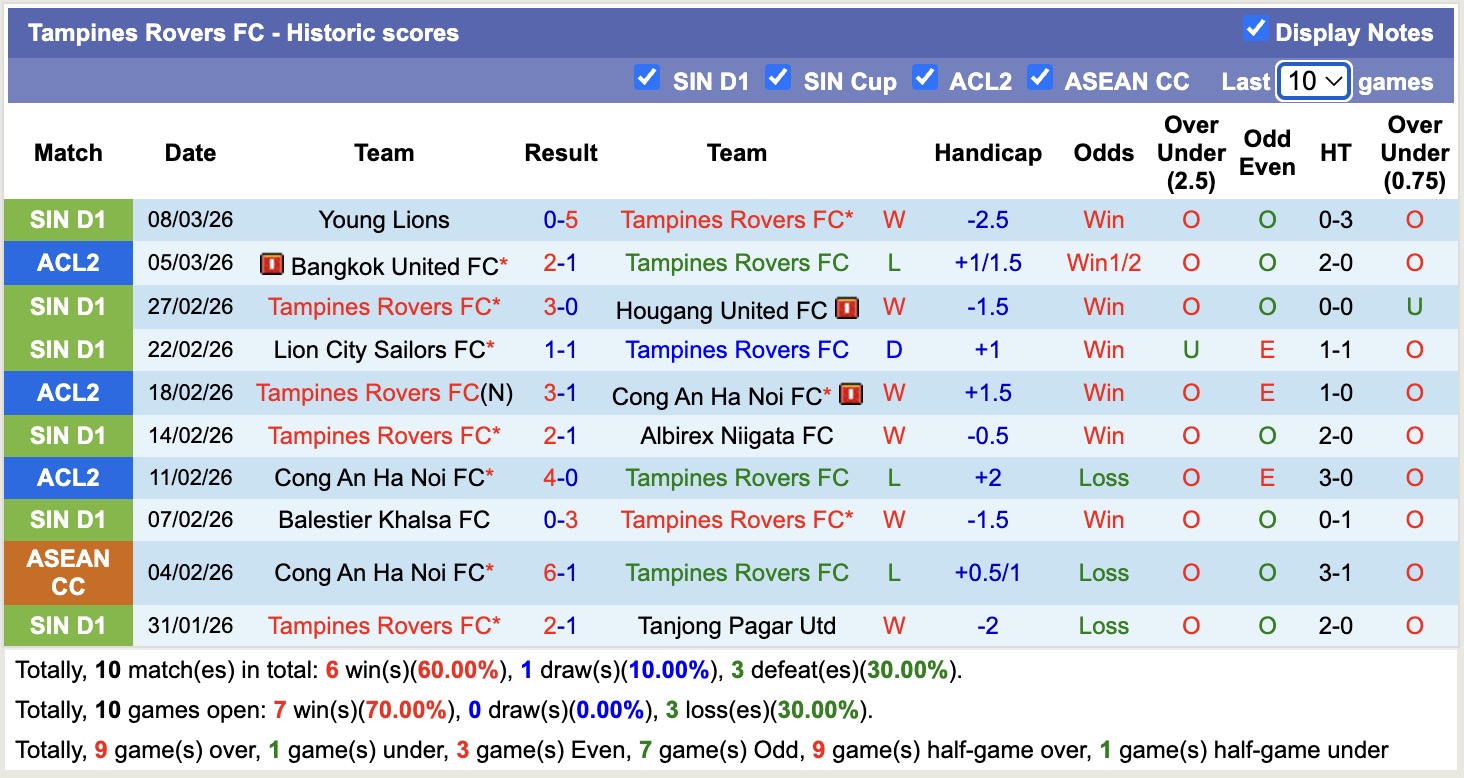The height and width of the screenshot is (778, 1464).
Task: Open the Tampines Rovers FC link in the first row
Action: 736,220
